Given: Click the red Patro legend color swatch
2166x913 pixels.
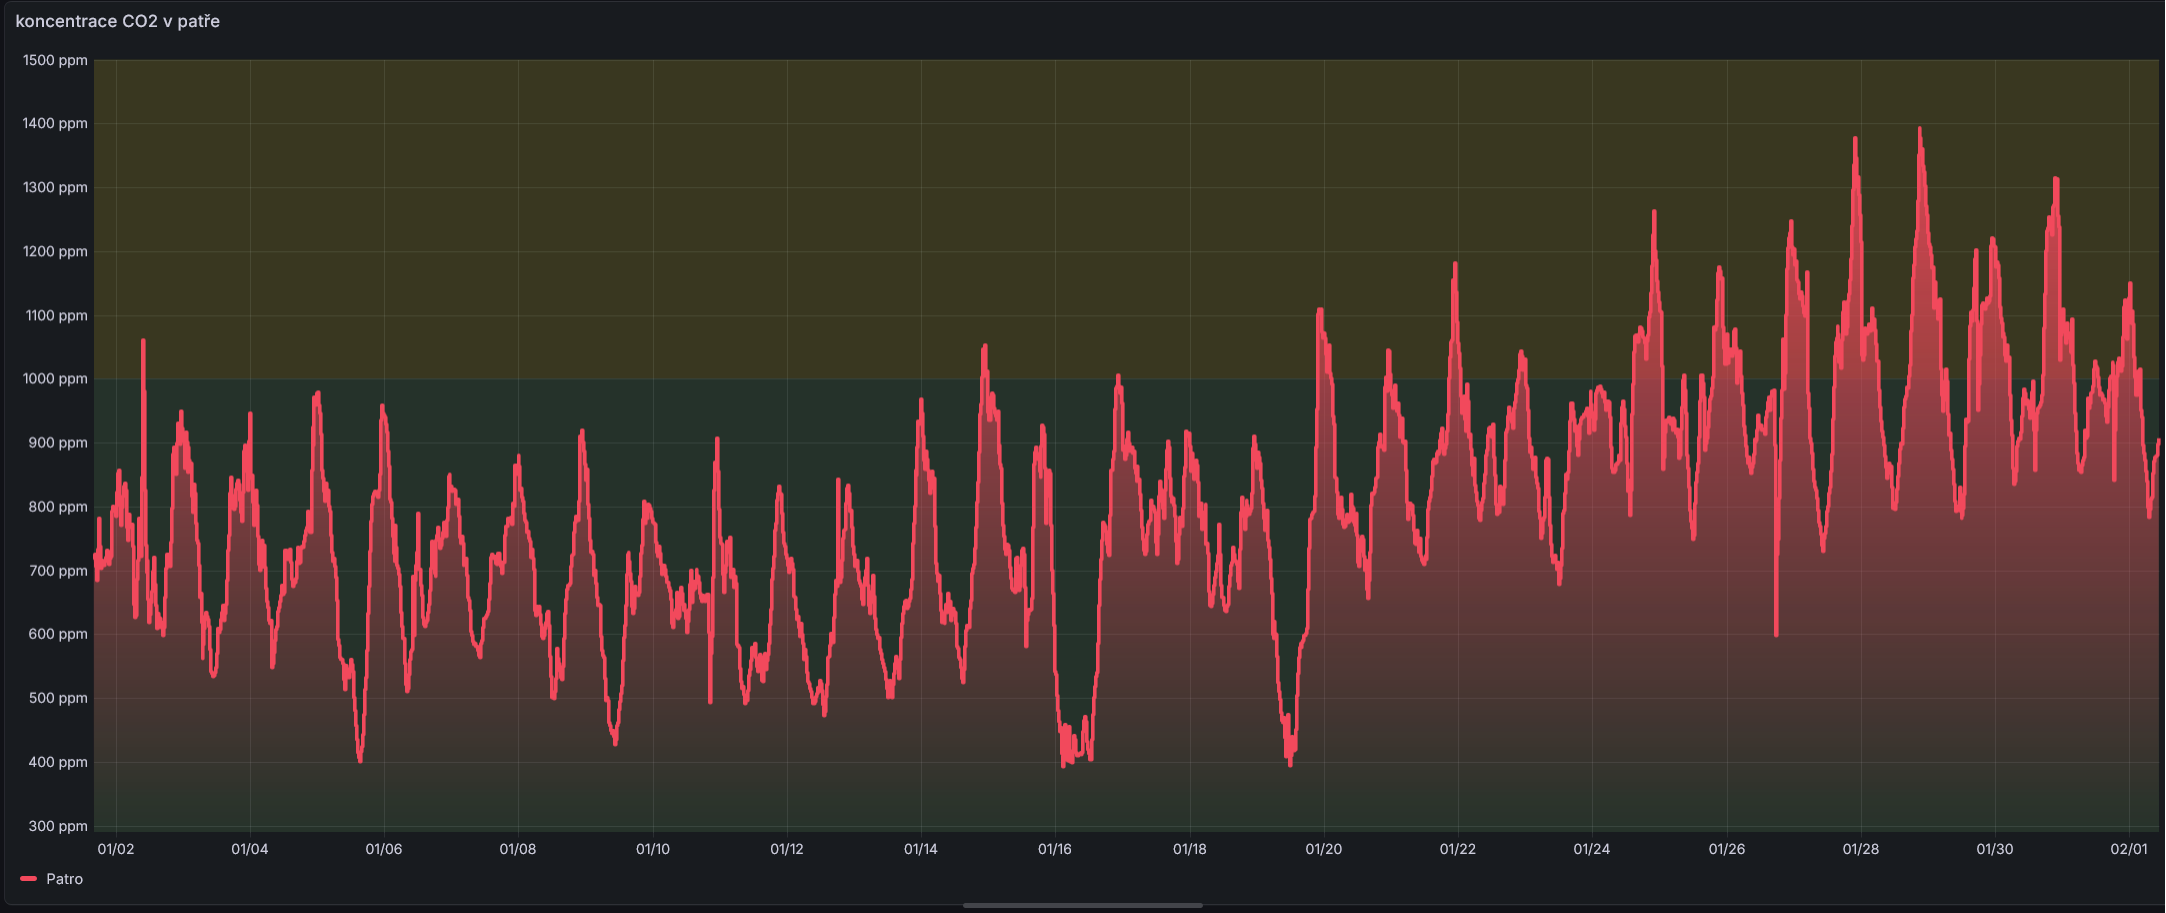Looking at the screenshot, I should coord(28,879).
